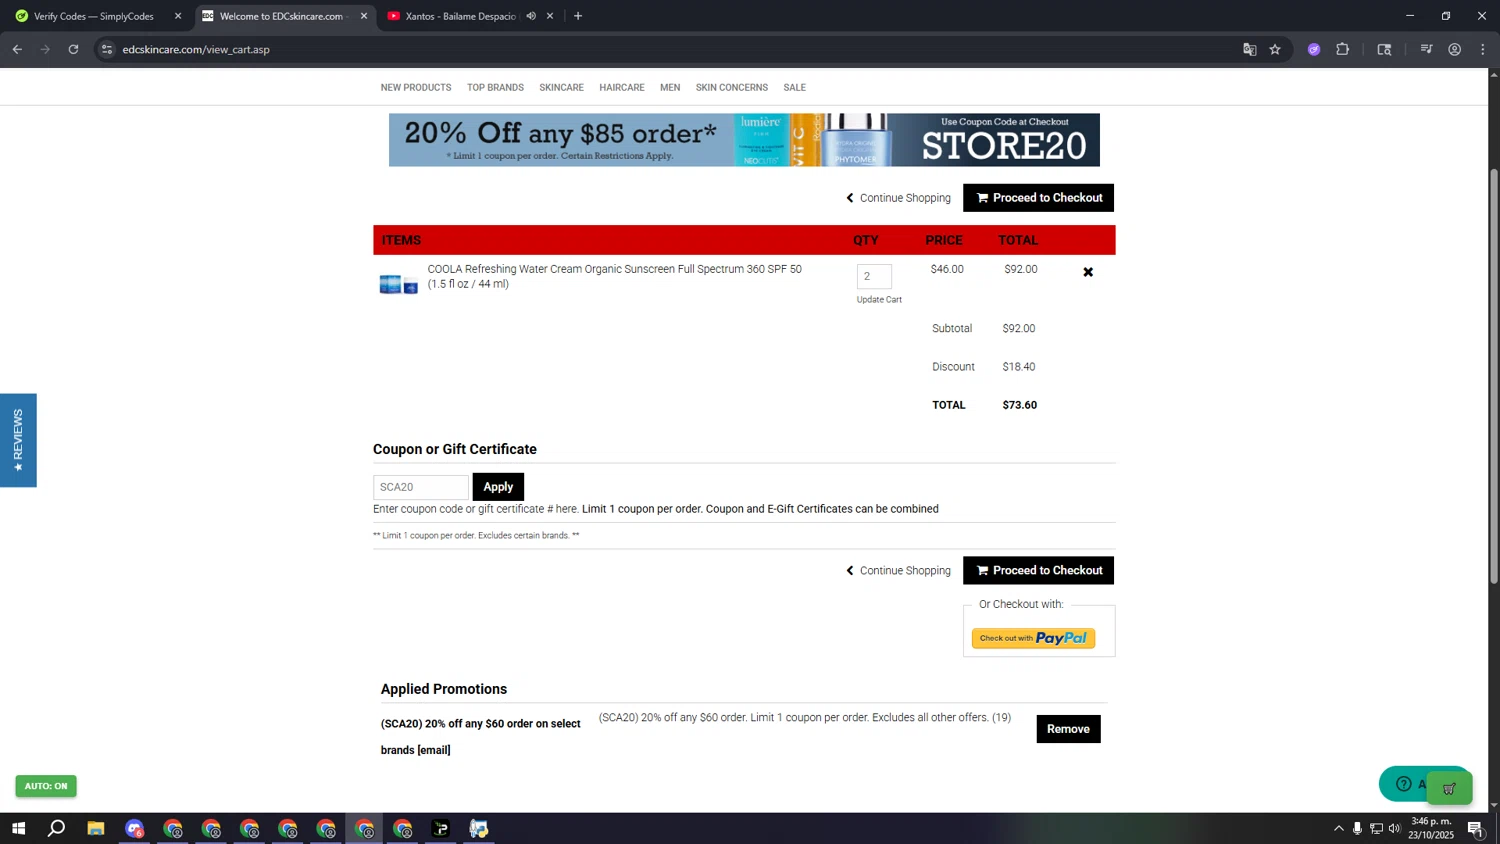Click the Discount $18.40 value
Viewport: 1500px width, 844px height.
coord(1019,367)
